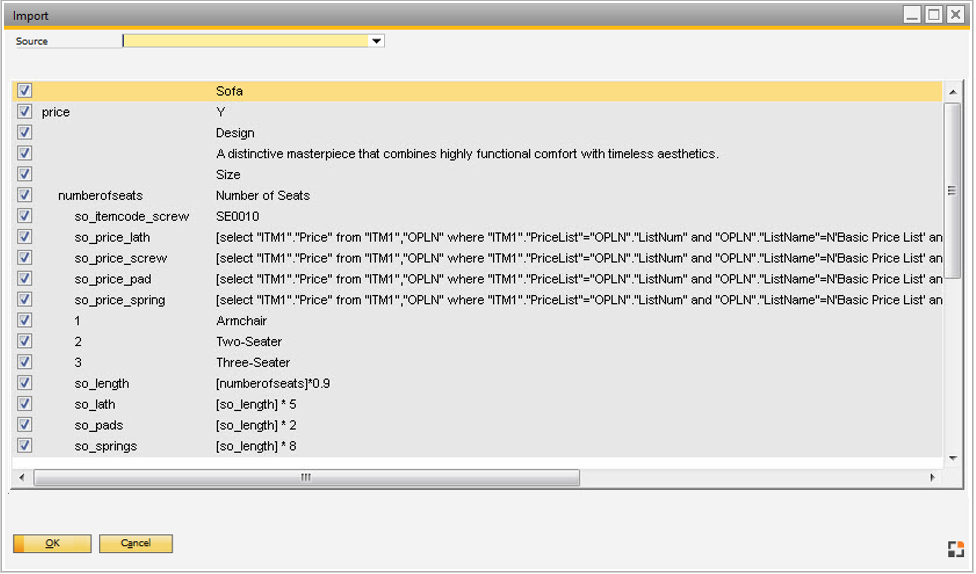Image resolution: width=976 pixels, height=574 pixels.
Task: Uncheck the numberofseats row checkbox
Action: click(25, 195)
